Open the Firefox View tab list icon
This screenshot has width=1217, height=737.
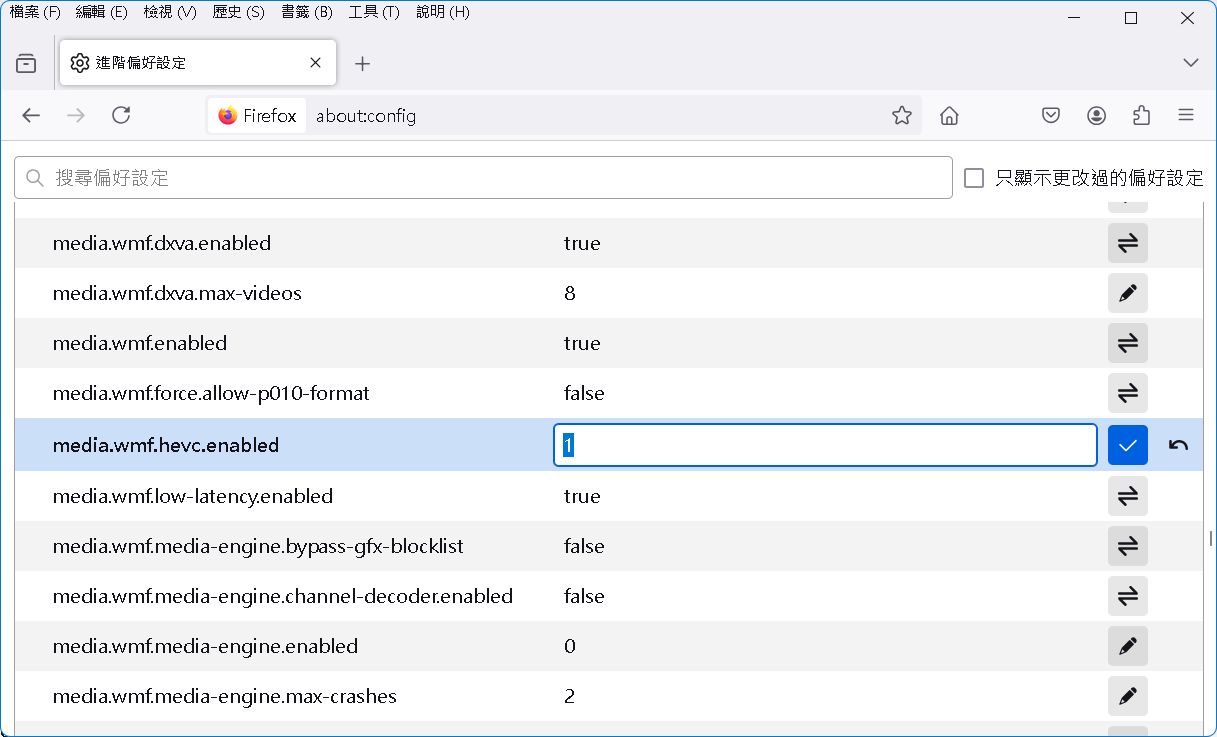tap(27, 63)
